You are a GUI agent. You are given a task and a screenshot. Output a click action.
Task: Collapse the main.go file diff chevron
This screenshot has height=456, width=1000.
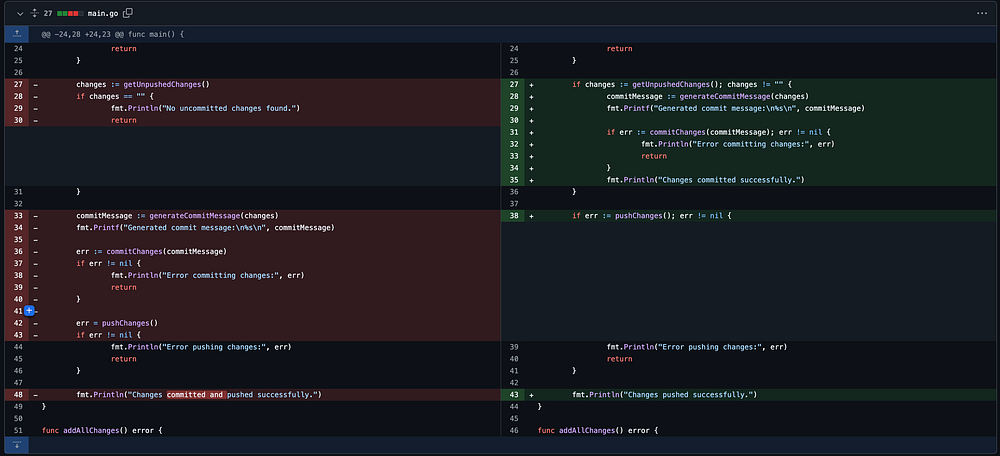coord(19,13)
